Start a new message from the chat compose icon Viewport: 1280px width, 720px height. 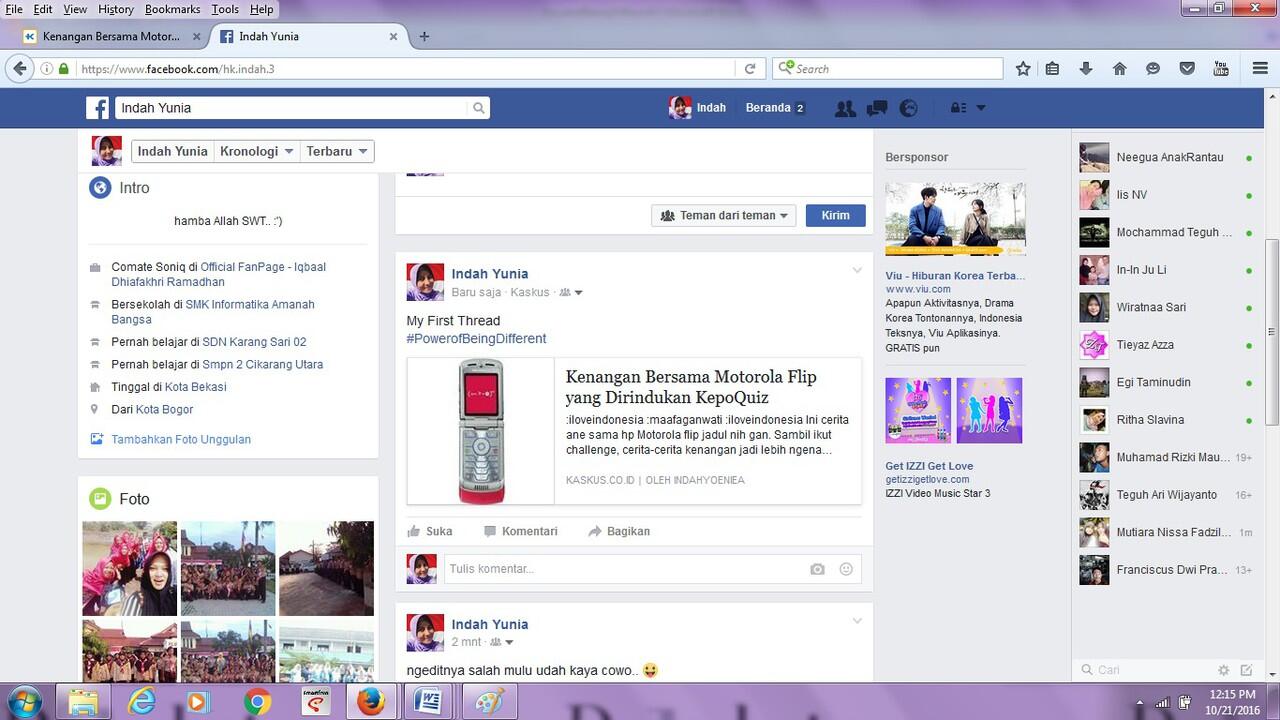1246,670
